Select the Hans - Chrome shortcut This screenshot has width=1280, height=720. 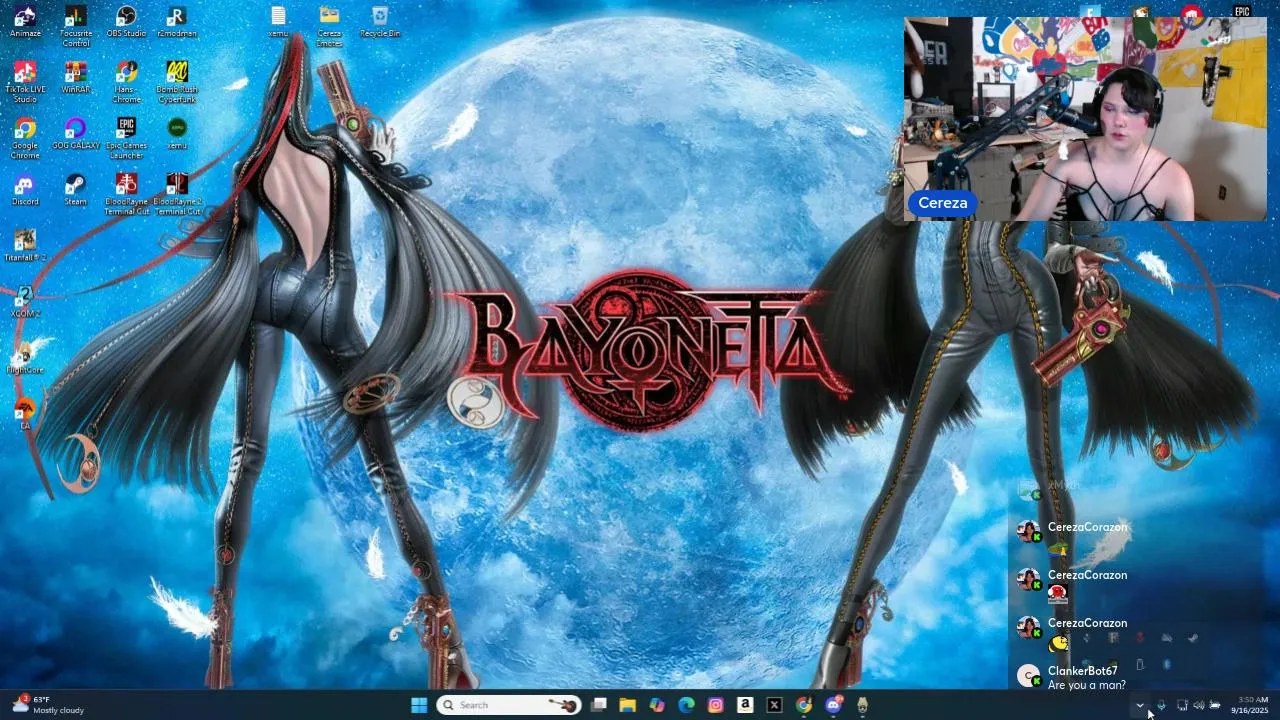(126, 82)
